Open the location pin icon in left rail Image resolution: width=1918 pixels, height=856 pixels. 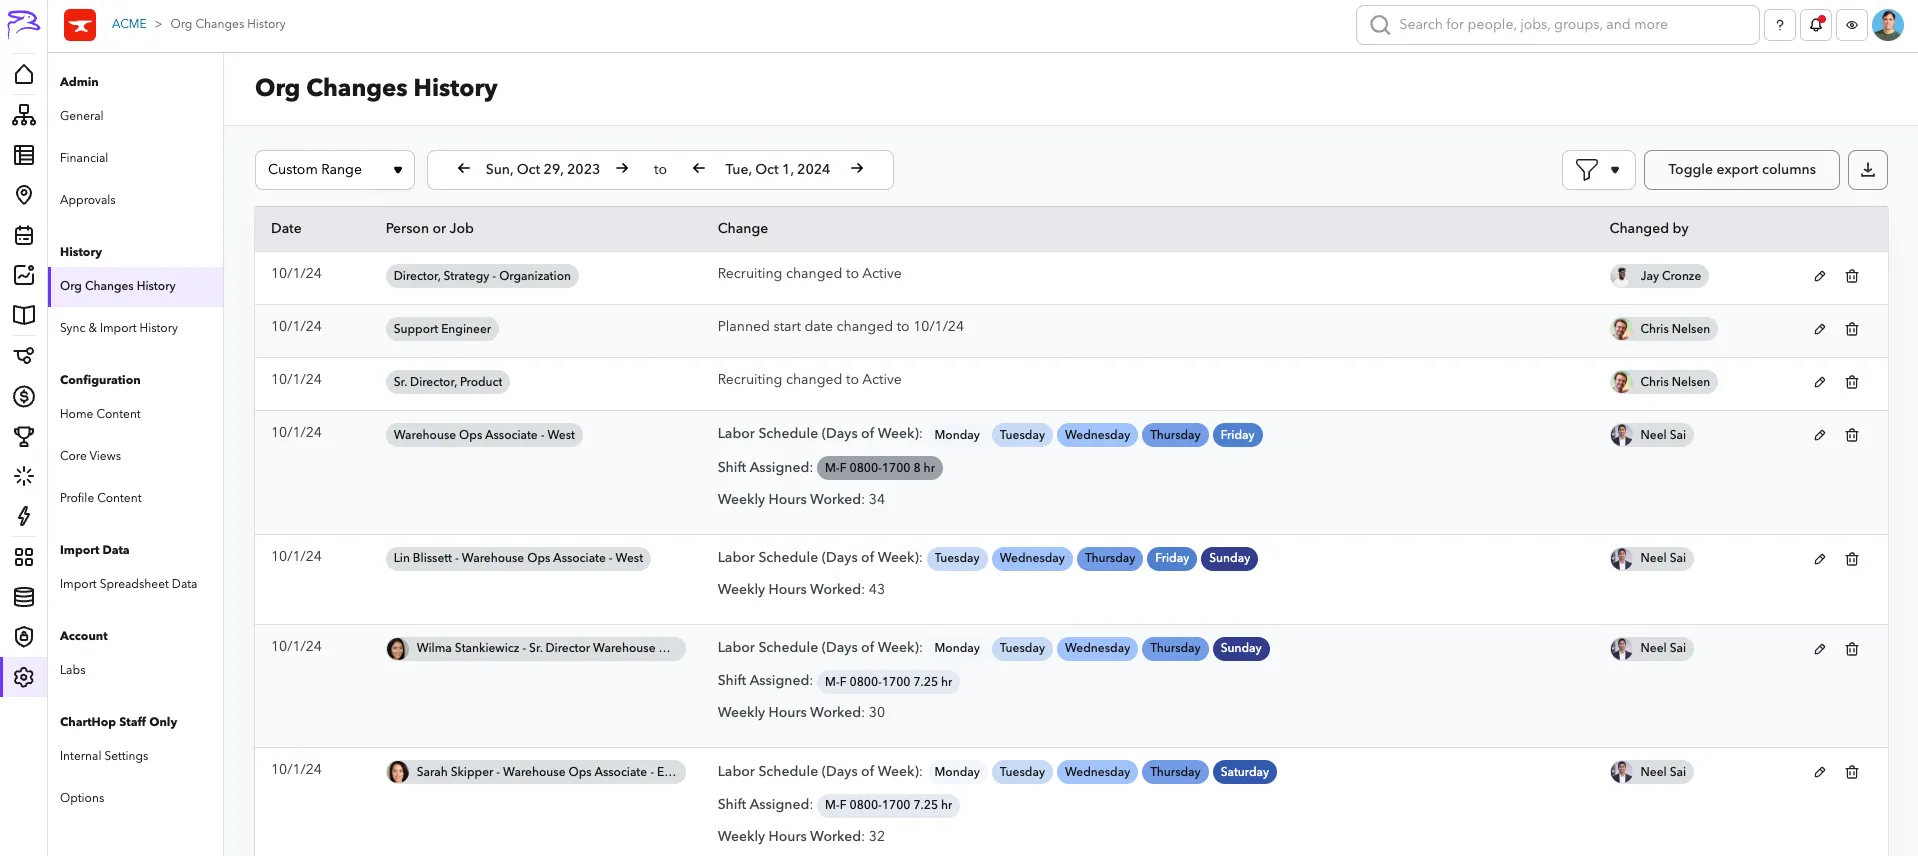24,195
